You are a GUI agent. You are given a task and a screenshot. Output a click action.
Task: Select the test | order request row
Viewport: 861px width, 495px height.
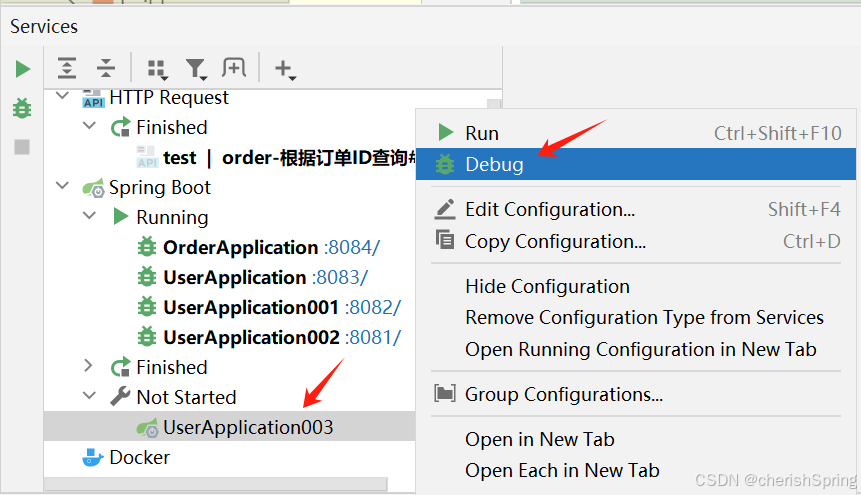point(230,157)
